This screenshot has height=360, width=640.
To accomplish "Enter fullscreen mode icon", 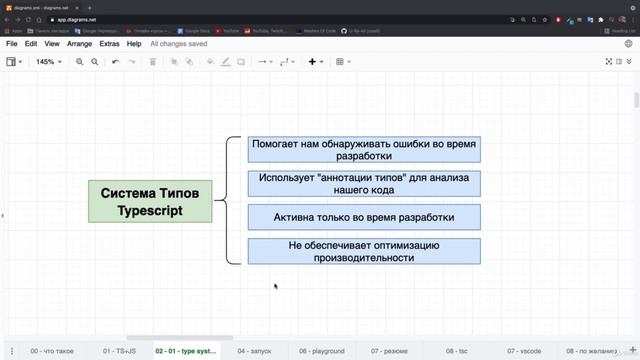I will (x=609, y=61).
